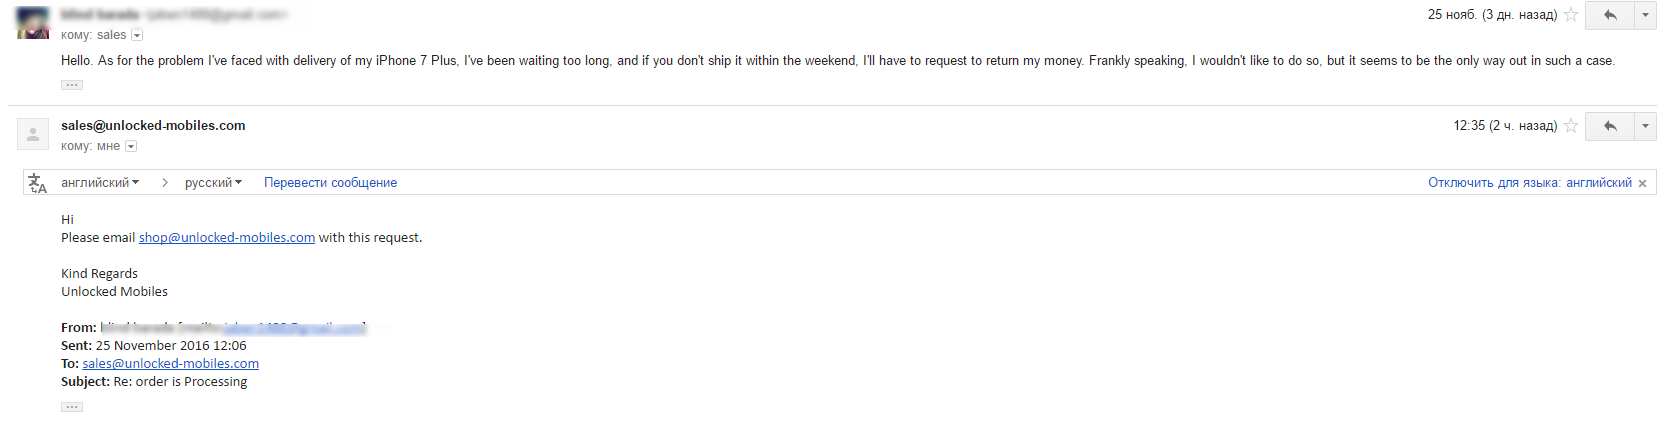Expand trimmed content below "Subject: Re: order is Processing"
Screen dimensions: 1674x424
pos(72,407)
